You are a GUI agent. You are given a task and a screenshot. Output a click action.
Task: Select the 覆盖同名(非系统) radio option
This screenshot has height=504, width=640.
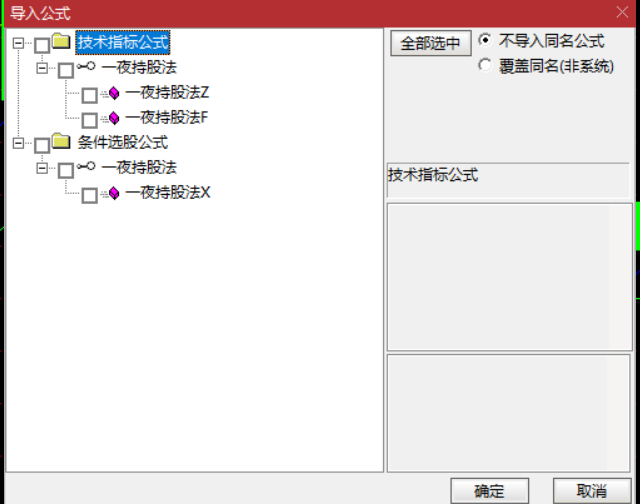coord(485,65)
